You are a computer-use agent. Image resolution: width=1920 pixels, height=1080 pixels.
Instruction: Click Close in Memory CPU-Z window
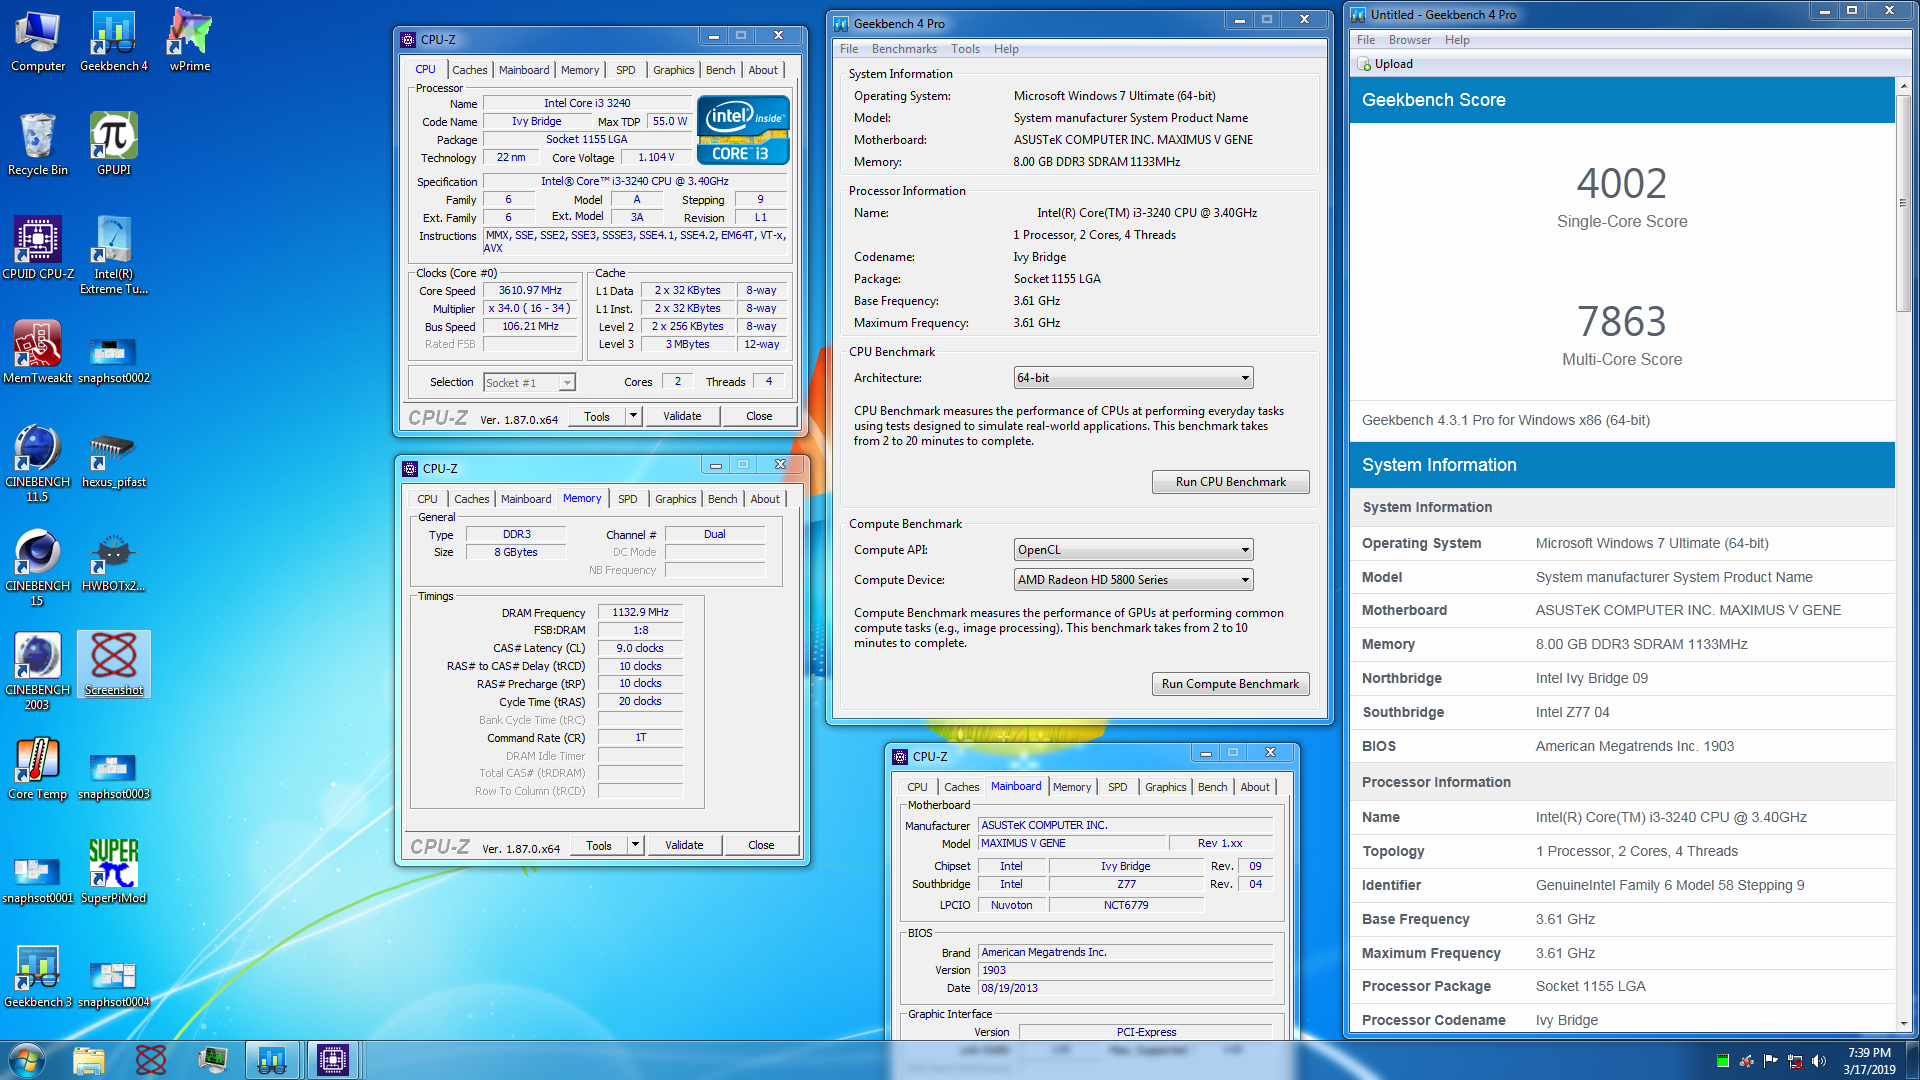pos(761,845)
